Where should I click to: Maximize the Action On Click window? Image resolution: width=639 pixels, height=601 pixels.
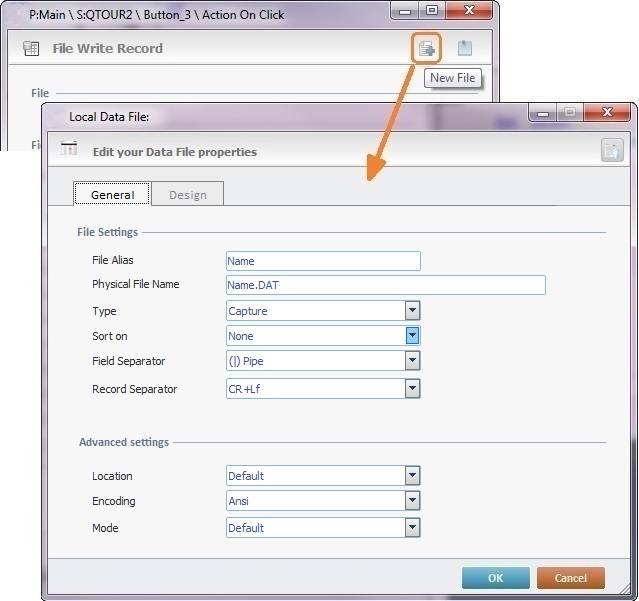coord(432,13)
